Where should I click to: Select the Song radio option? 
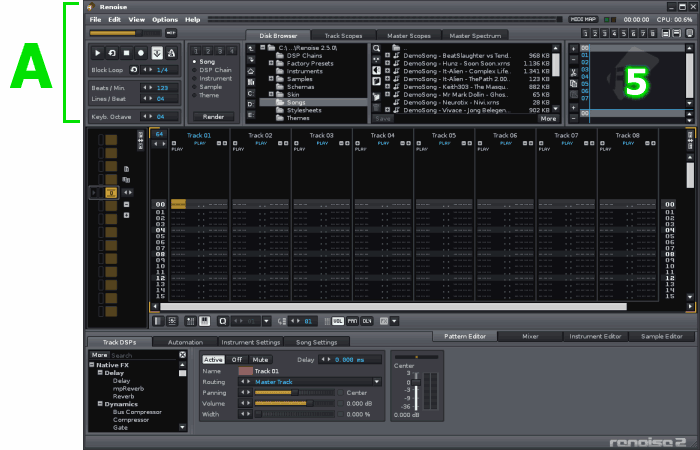[207, 62]
